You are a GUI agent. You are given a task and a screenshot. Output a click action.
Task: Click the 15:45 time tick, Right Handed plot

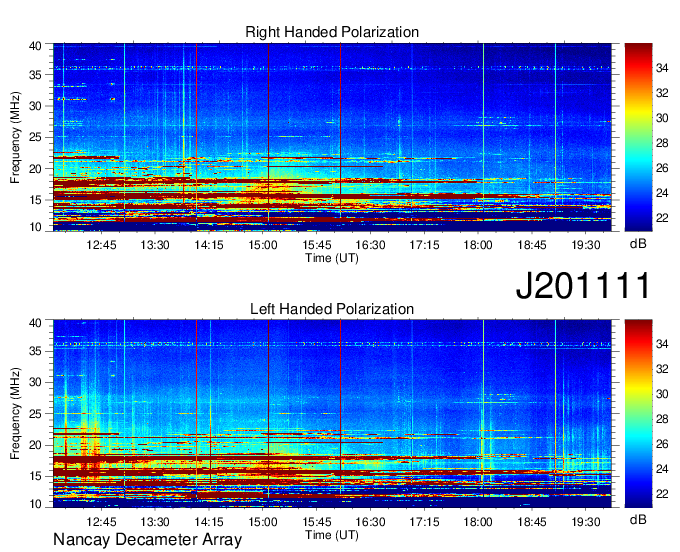317,245
